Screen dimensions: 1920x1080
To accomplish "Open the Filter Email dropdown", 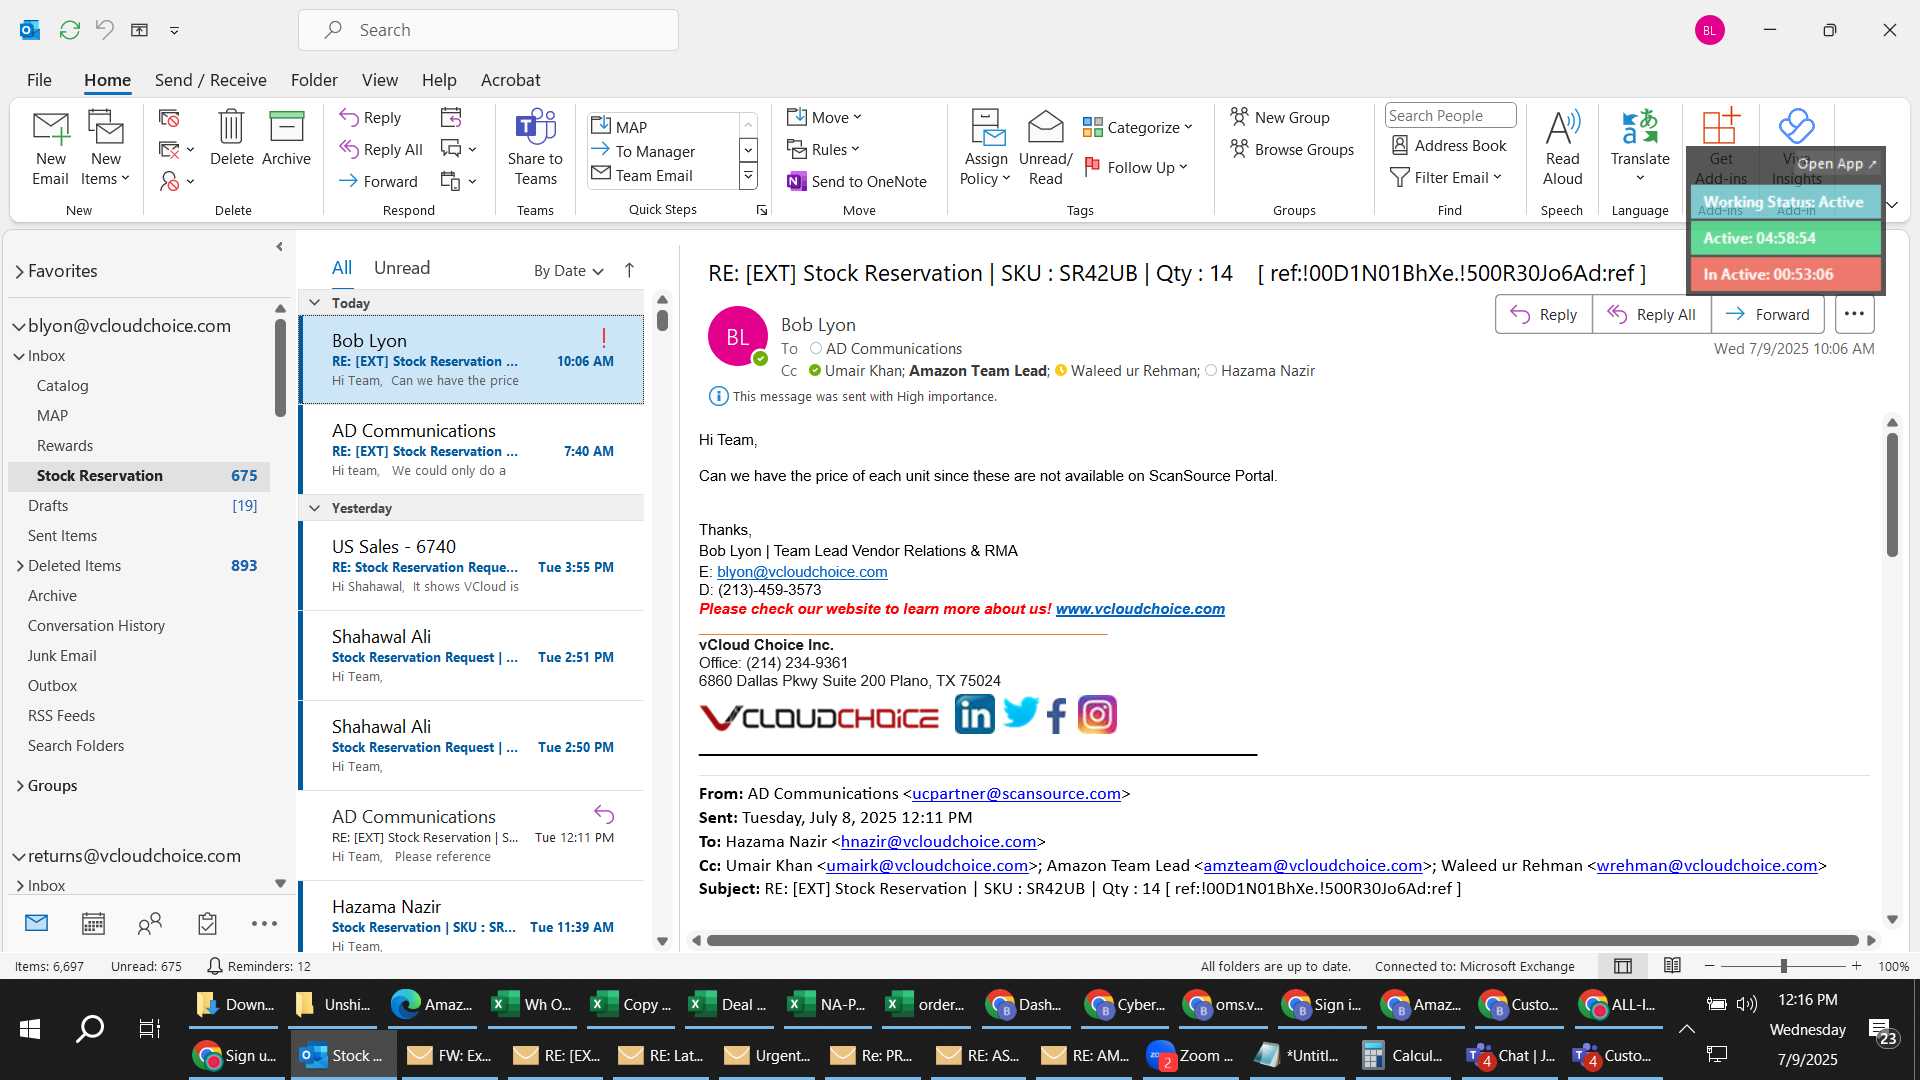I will pos(1446,177).
